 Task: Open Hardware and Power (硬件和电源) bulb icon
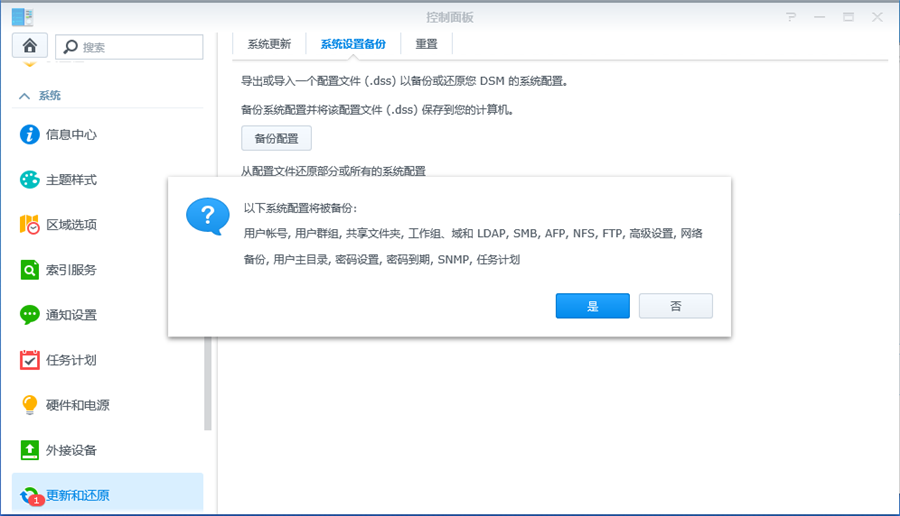[30, 405]
